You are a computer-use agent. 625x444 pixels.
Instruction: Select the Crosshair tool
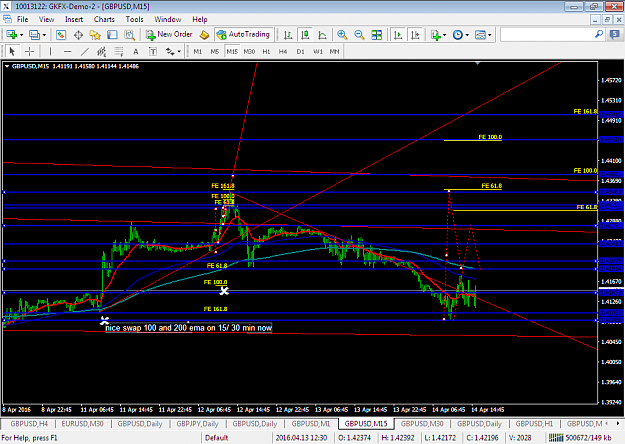(x=29, y=51)
